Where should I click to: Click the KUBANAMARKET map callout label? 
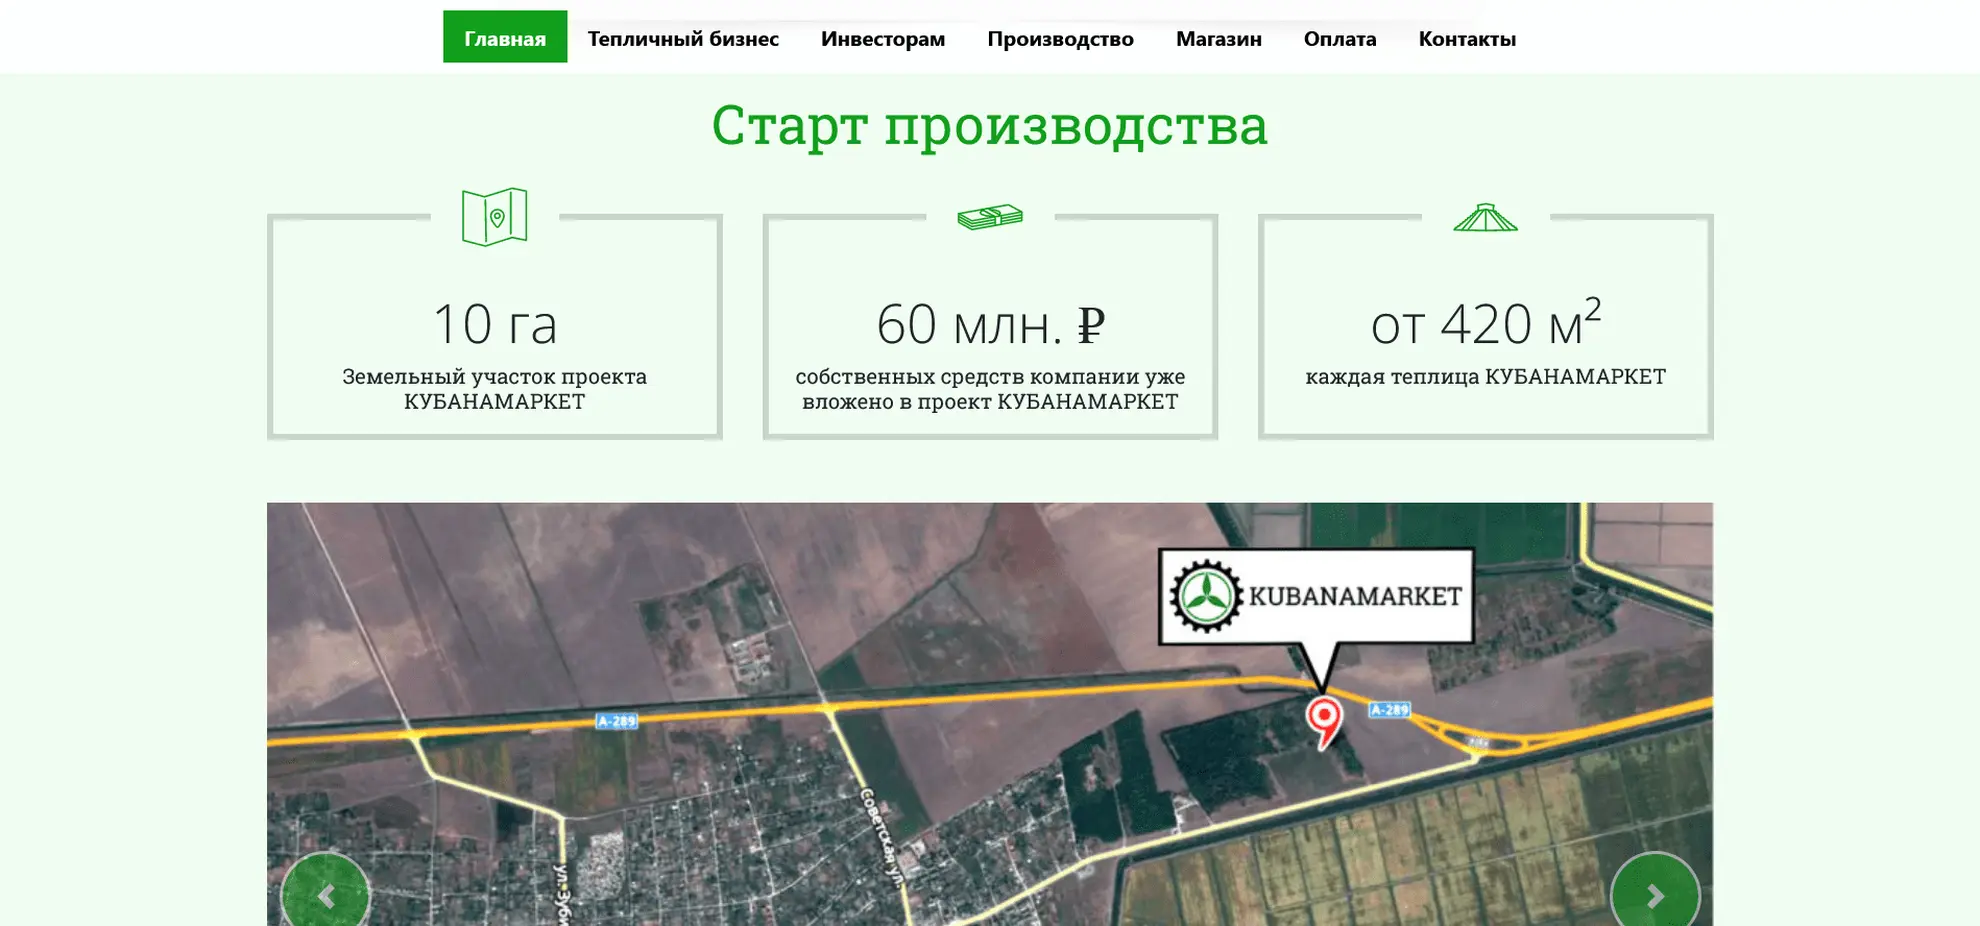pos(1354,596)
